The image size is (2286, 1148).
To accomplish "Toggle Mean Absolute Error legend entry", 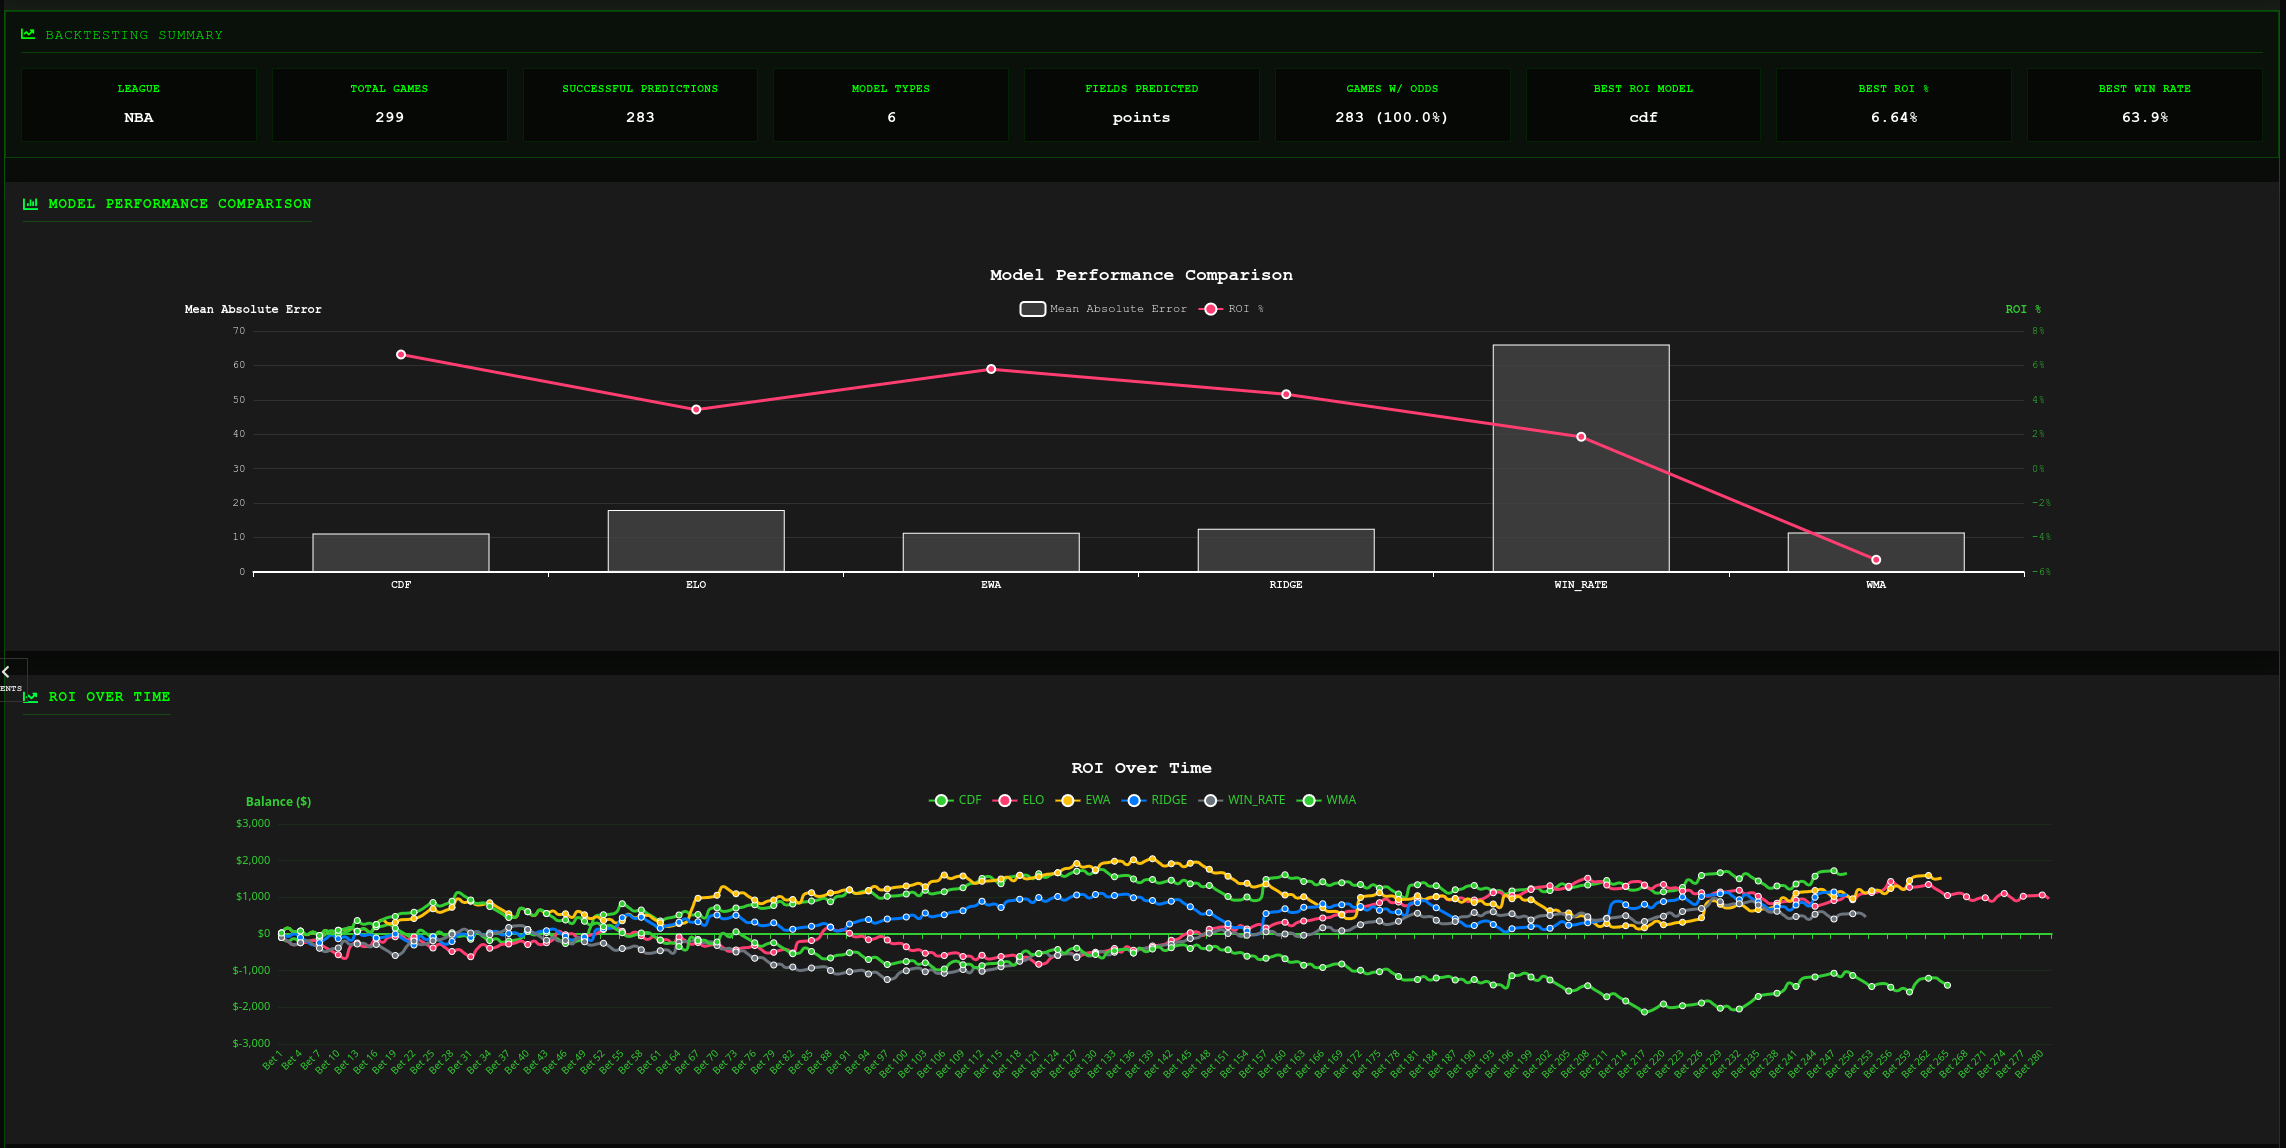I will coord(1103,309).
